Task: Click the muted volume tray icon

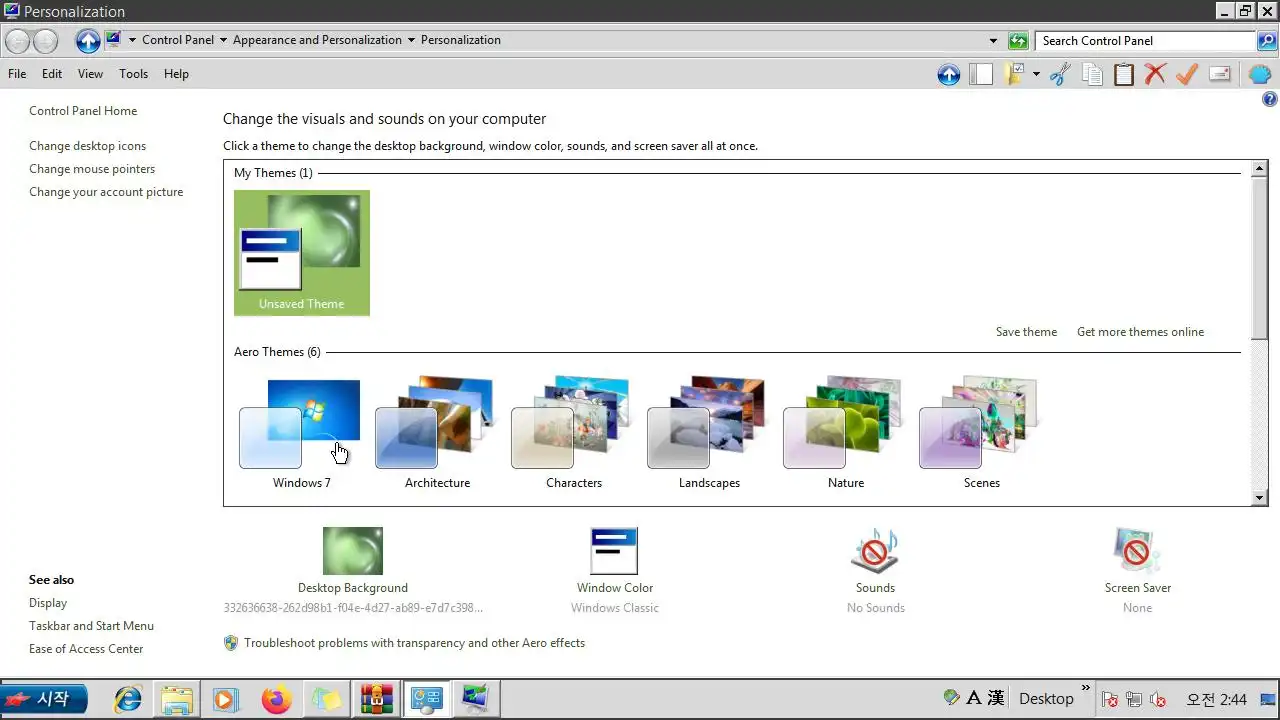Action: pyautogui.click(x=1158, y=699)
